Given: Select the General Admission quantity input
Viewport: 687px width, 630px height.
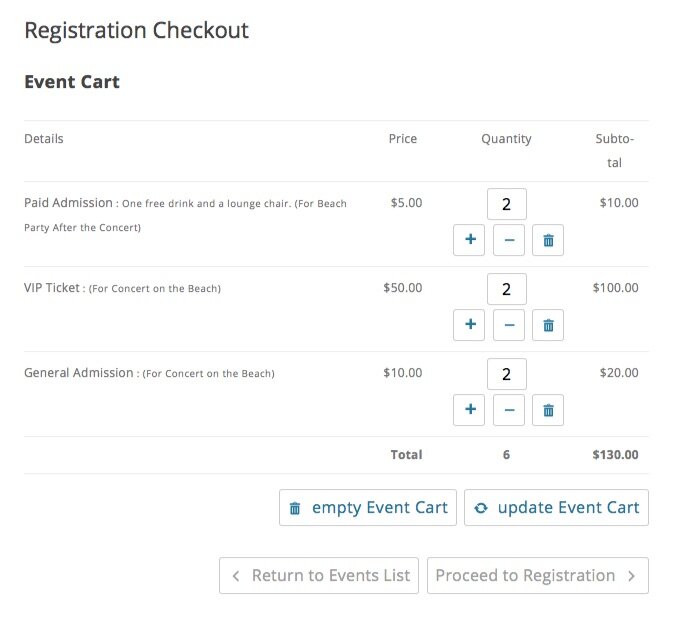Looking at the screenshot, I should click(507, 374).
